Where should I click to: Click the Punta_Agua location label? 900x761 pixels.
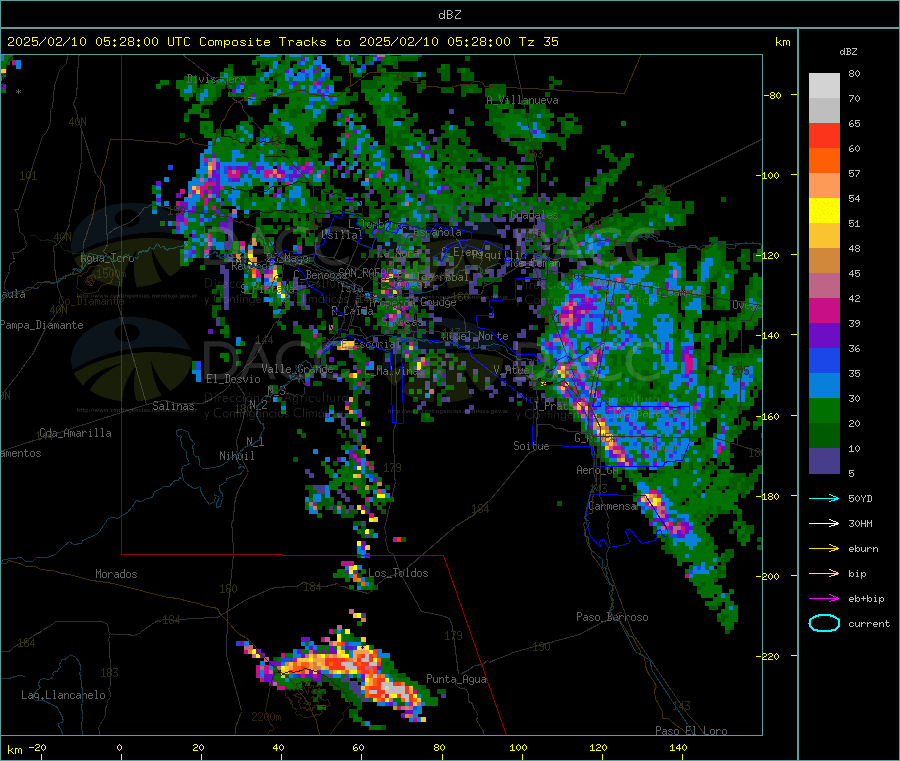pyautogui.click(x=456, y=679)
